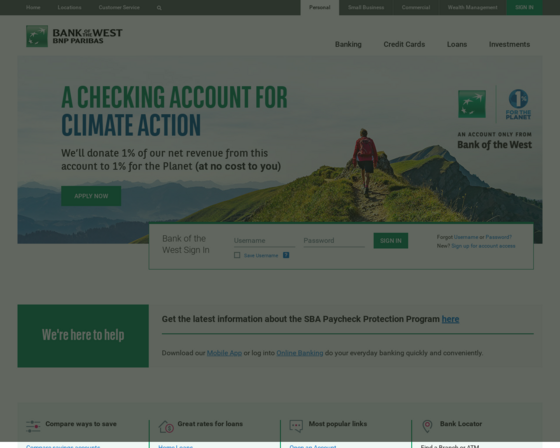Click the 1% for the Planet badge
Screen dimensions: 560x448
pos(518,104)
